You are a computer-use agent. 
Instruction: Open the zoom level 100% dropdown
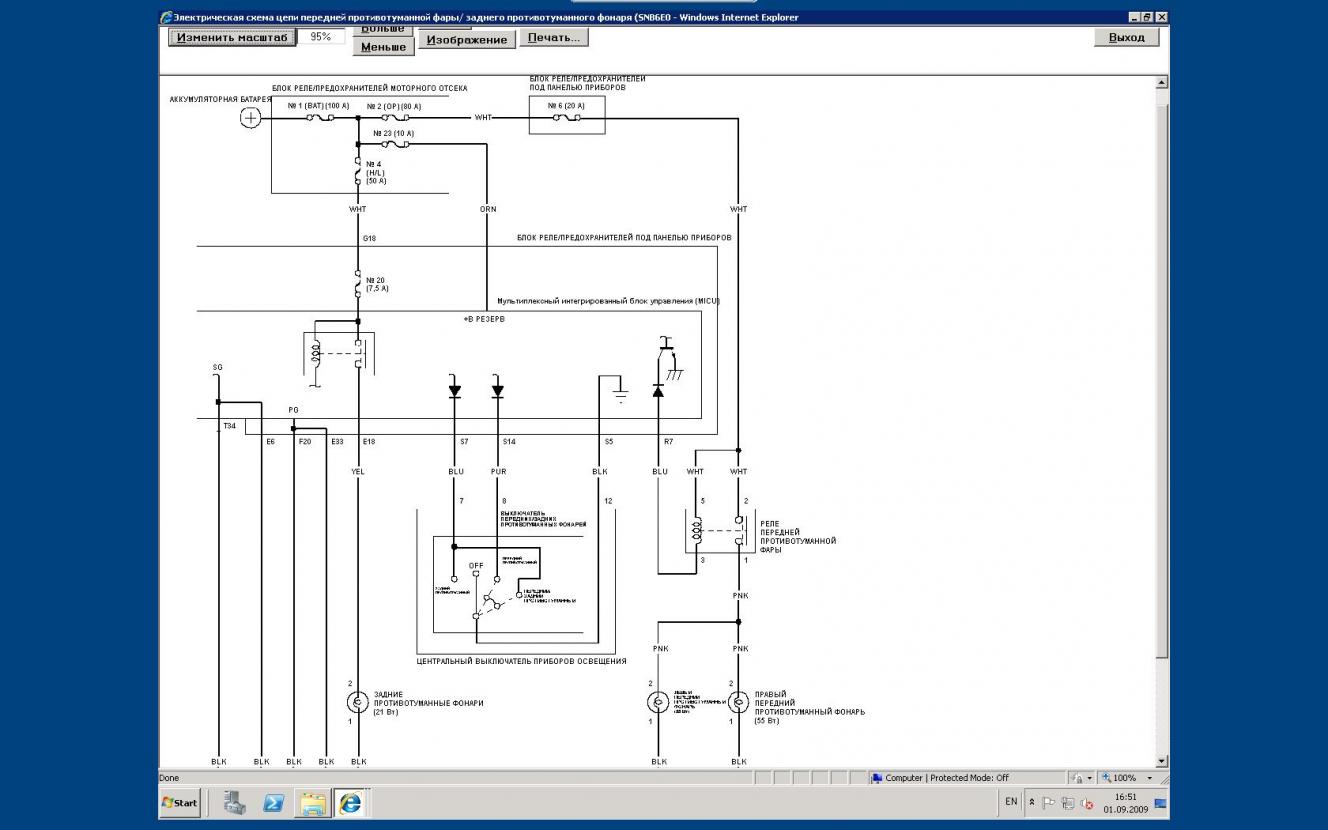pyautogui.click(x=1149, y=778)
